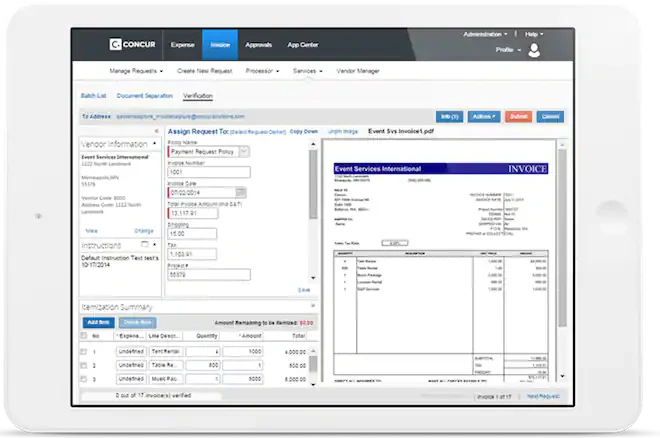
Task: Switch to the Expense tab
Action: [182, 45]
